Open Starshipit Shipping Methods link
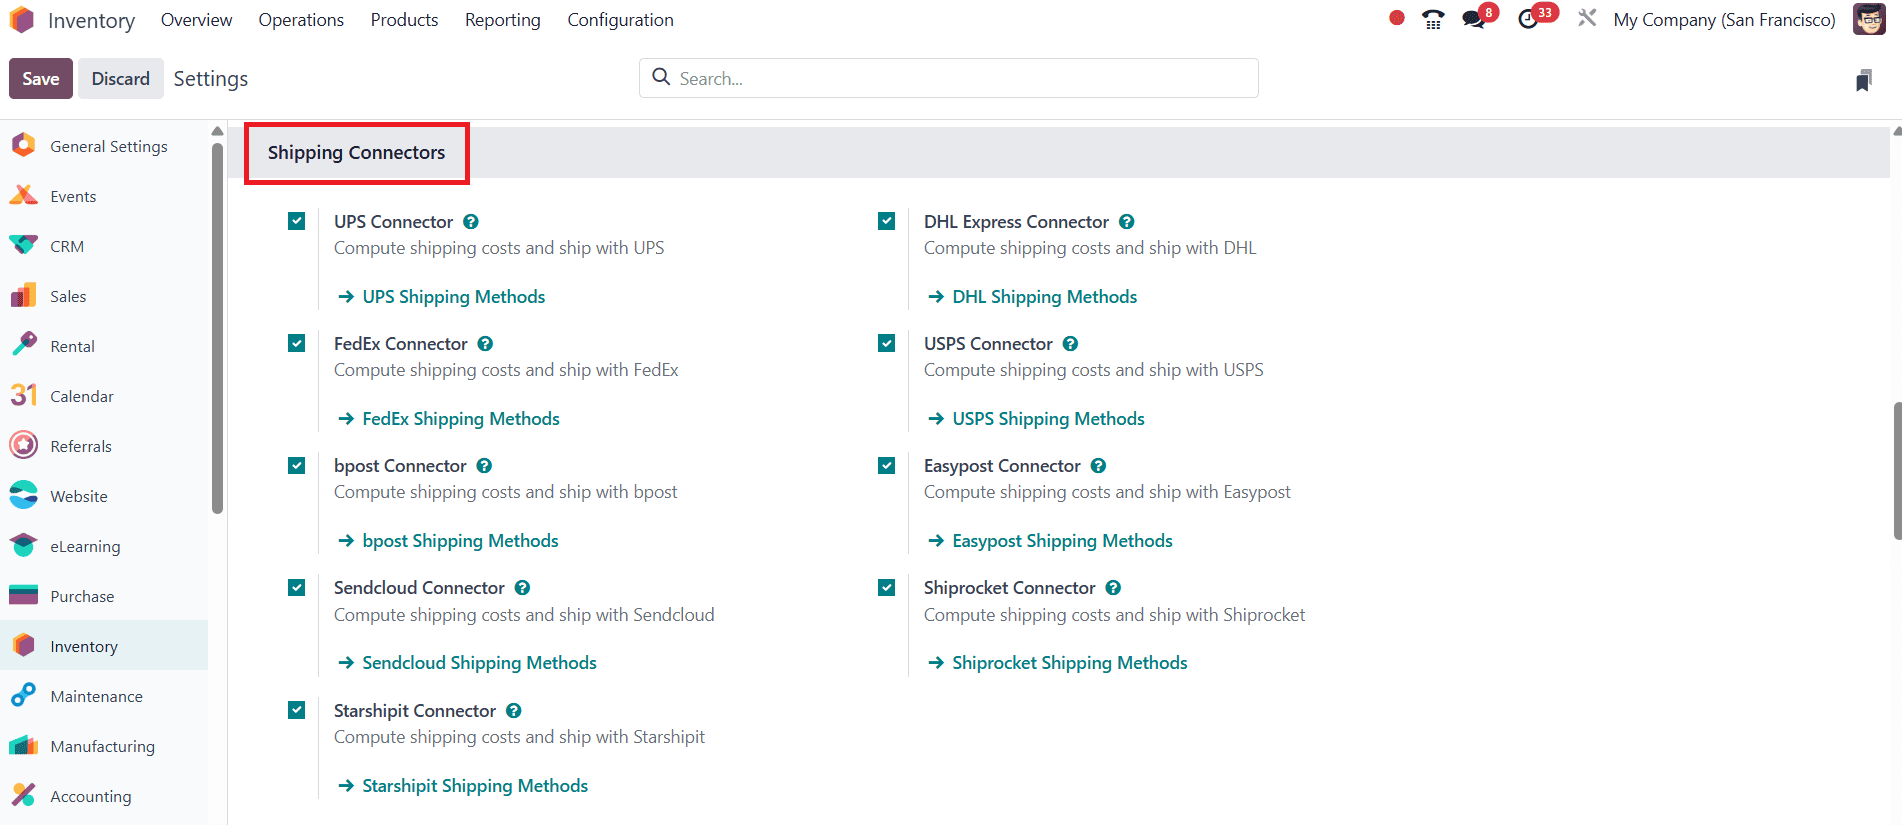The width and height of the screenshot is (1902, 825). coord(463,786)
